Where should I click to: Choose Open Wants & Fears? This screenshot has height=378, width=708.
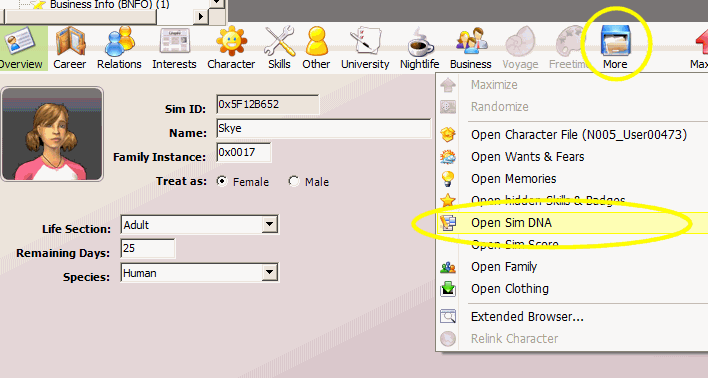pos(527,157)
